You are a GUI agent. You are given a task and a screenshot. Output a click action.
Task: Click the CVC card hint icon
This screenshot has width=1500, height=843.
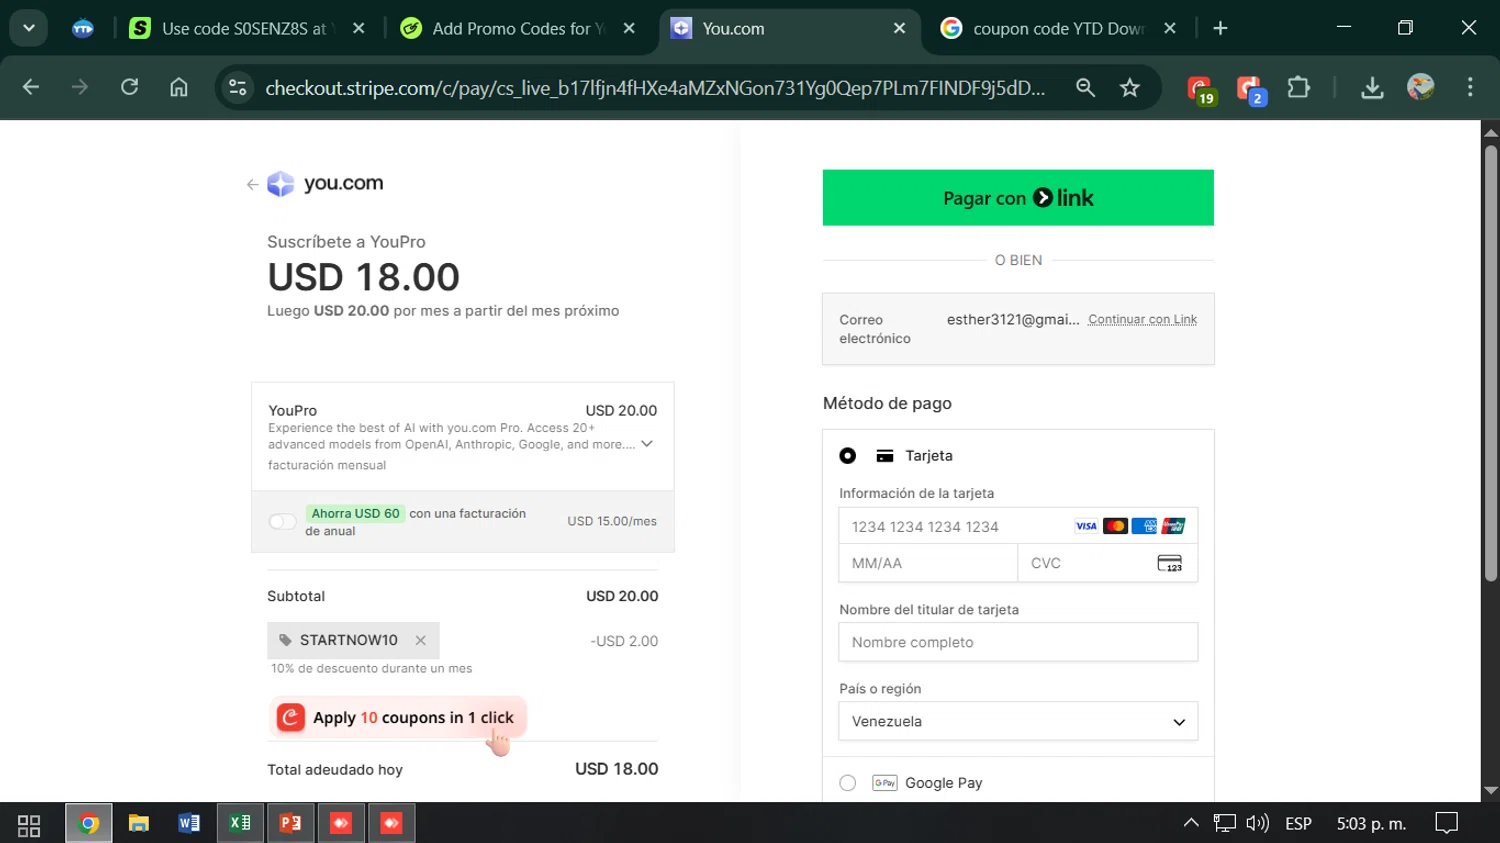(x=1170, y=563)
